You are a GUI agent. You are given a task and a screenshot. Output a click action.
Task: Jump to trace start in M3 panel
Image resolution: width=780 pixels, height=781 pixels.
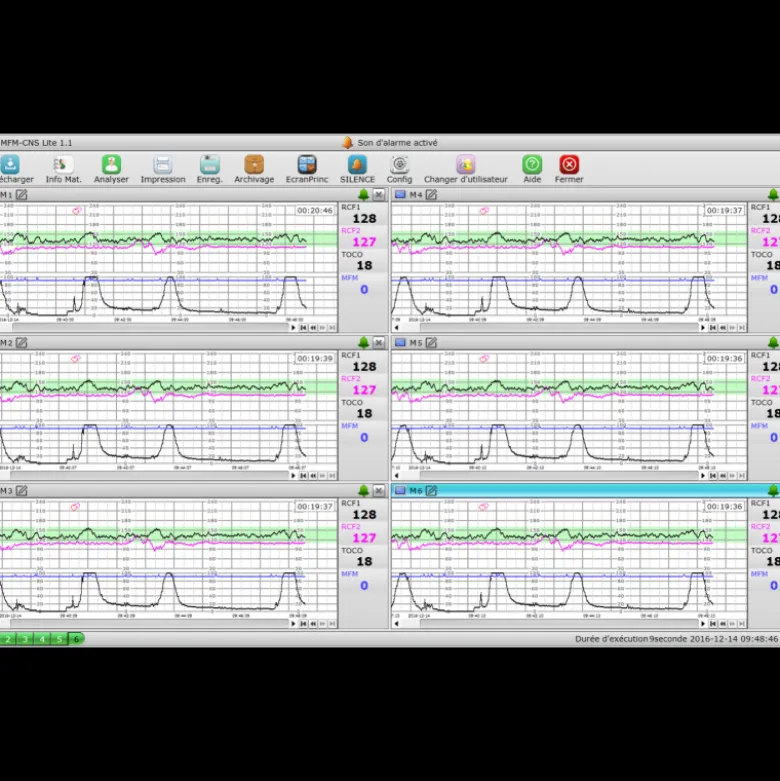(x=303, y=624)
